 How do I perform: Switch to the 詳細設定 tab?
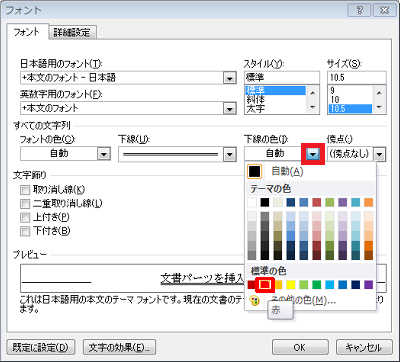click(x=72, y=33)
